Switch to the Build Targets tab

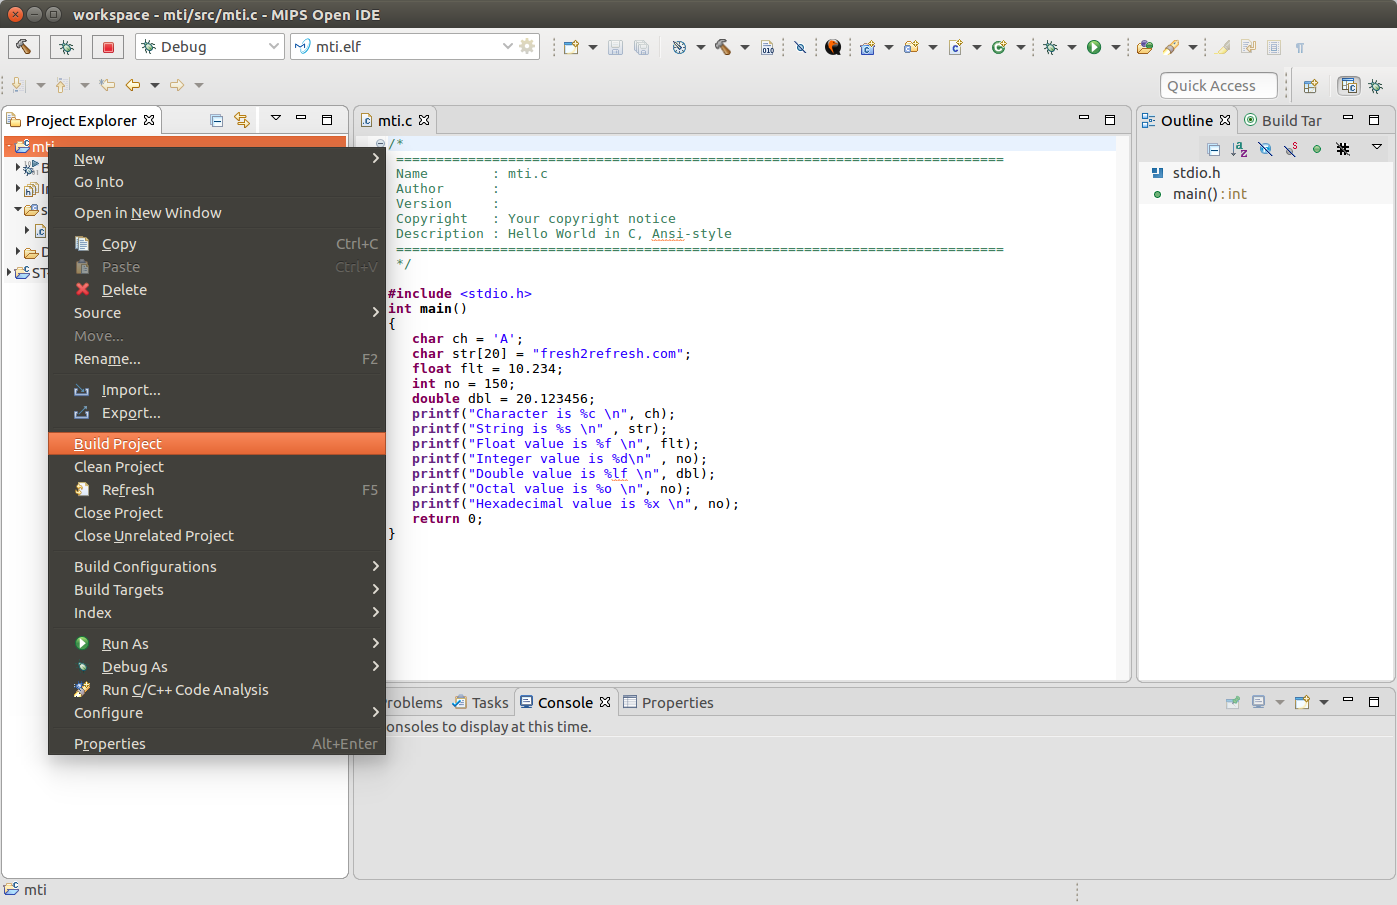pos(1283,120)
